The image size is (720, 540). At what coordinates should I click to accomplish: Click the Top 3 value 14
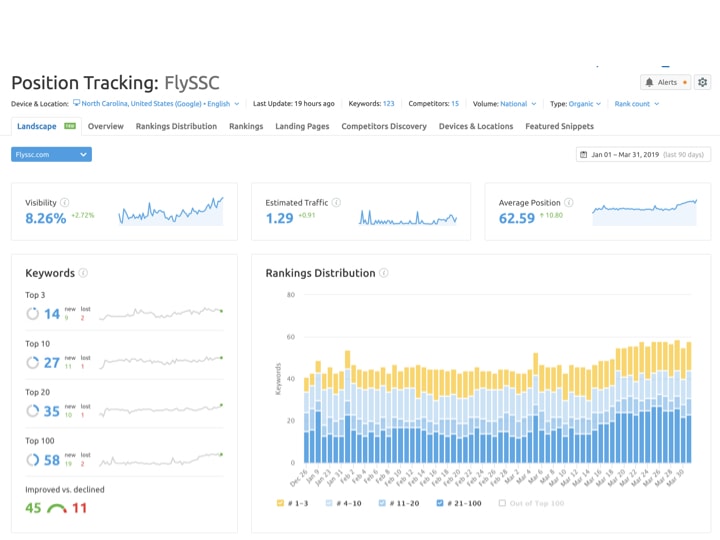(52, 314)
